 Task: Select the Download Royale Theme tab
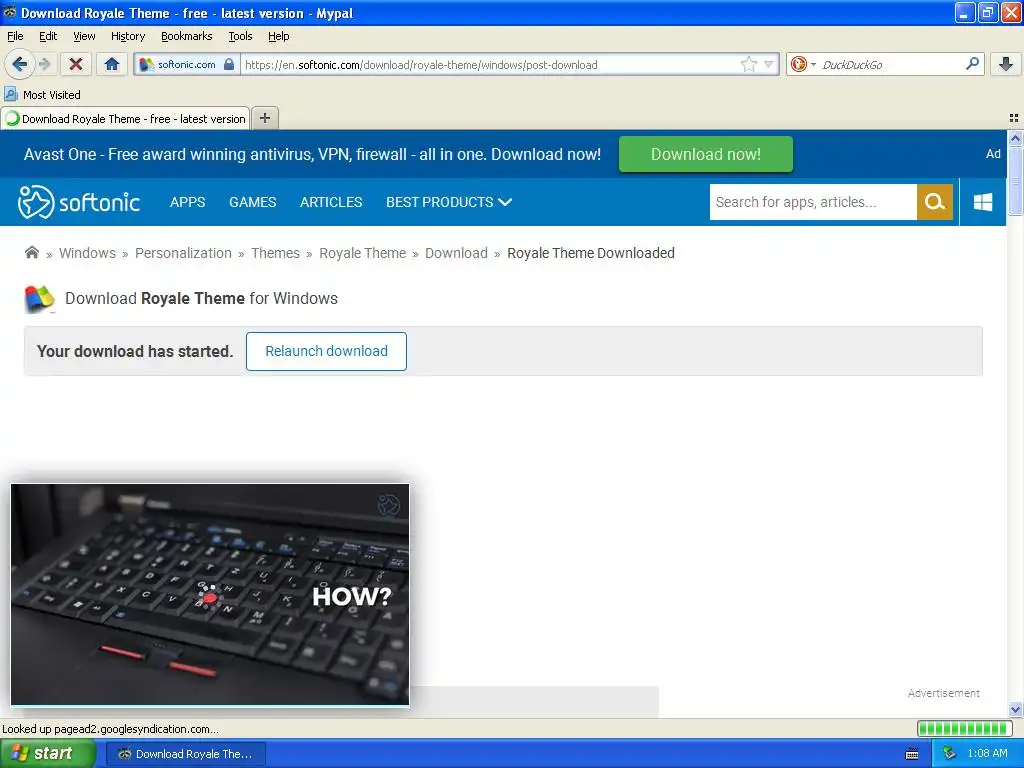point(125,118)
